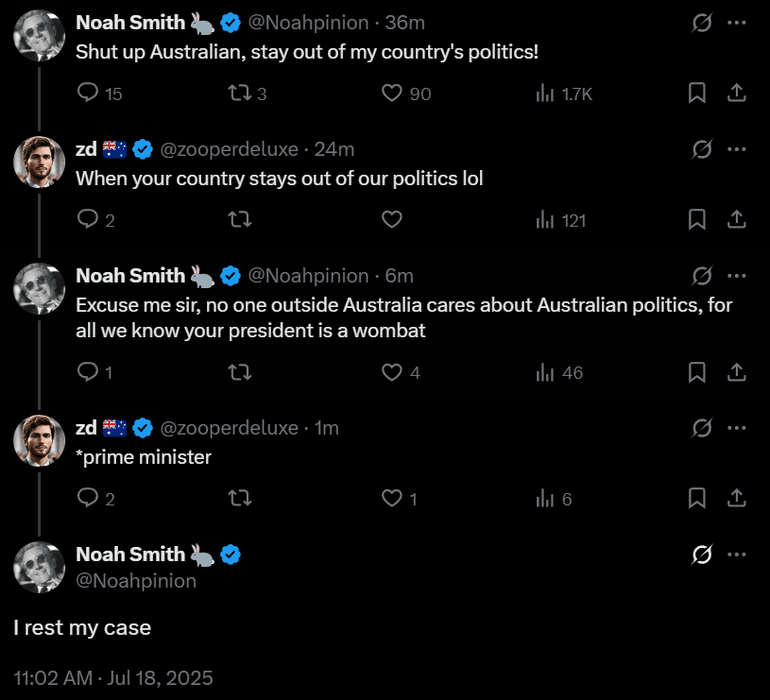Screen dimensions: 770x700
Task: Like the tweet with 90 likes
Action: click(x=392, y=93)
